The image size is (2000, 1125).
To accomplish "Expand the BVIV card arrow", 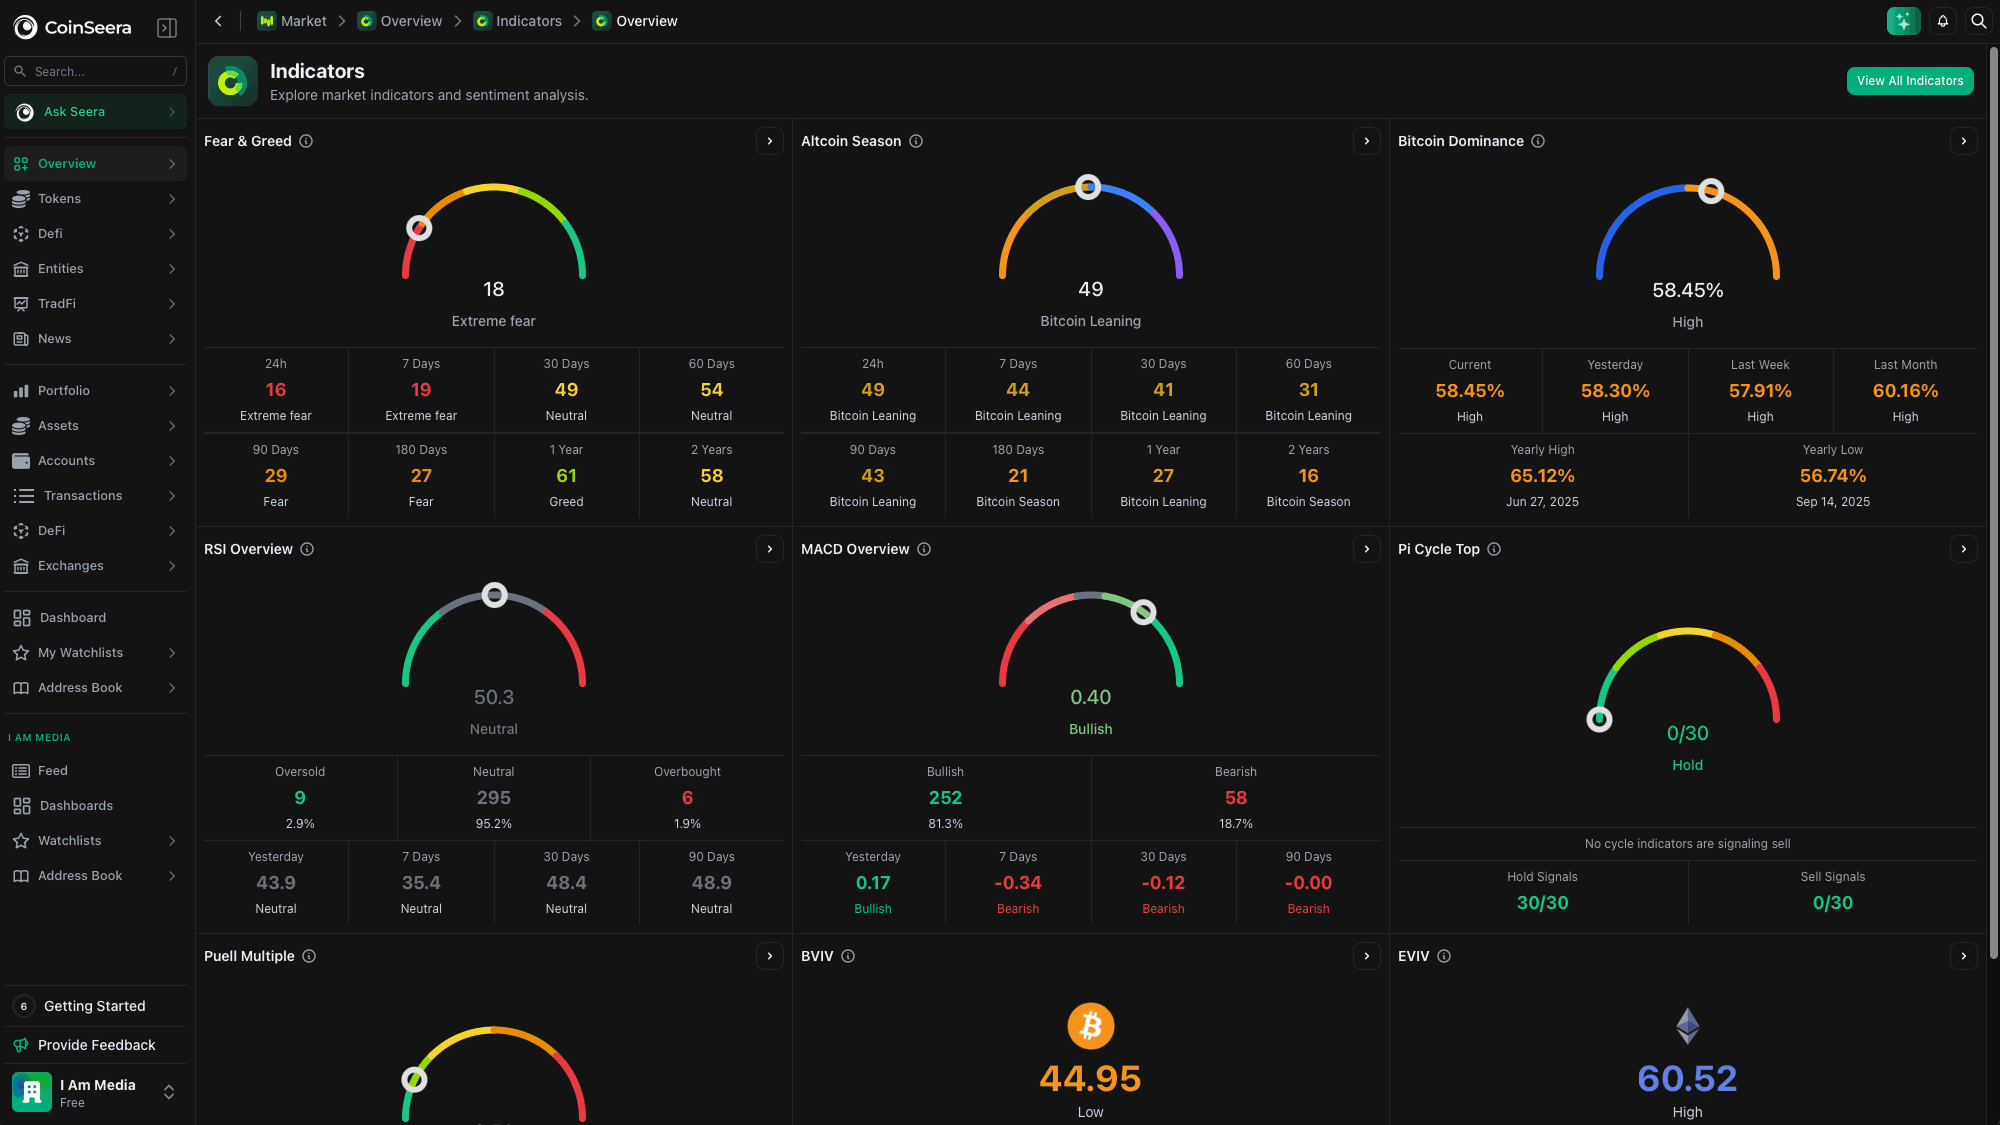I will [1366, 956].
